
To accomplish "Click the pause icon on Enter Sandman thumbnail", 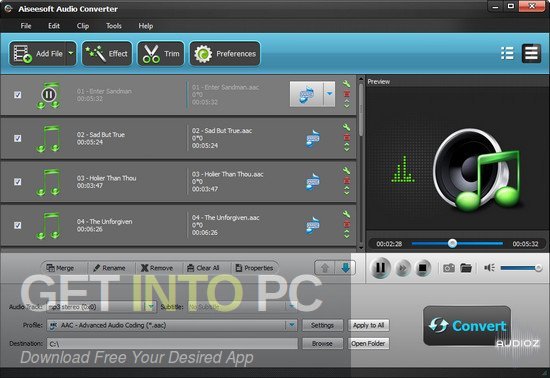I will point(48,94).
